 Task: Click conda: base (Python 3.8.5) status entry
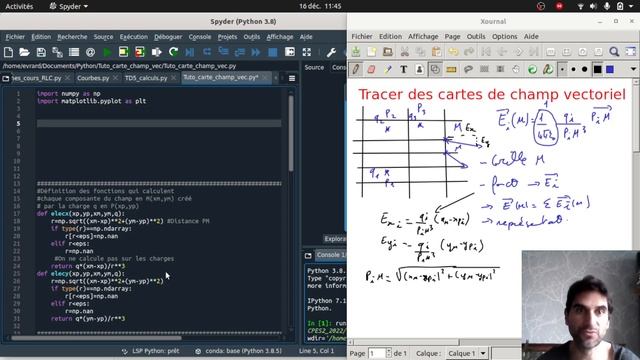(239, 351)
